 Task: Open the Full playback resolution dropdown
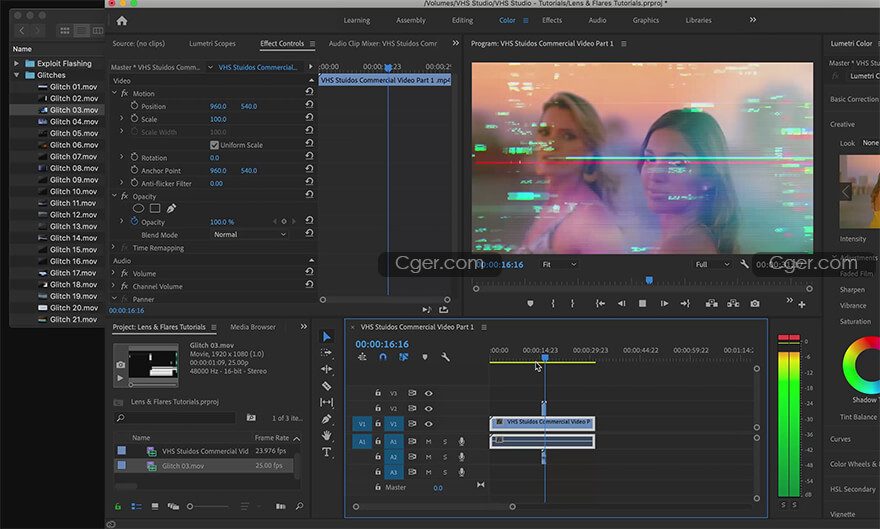click(x=712, y=264)
